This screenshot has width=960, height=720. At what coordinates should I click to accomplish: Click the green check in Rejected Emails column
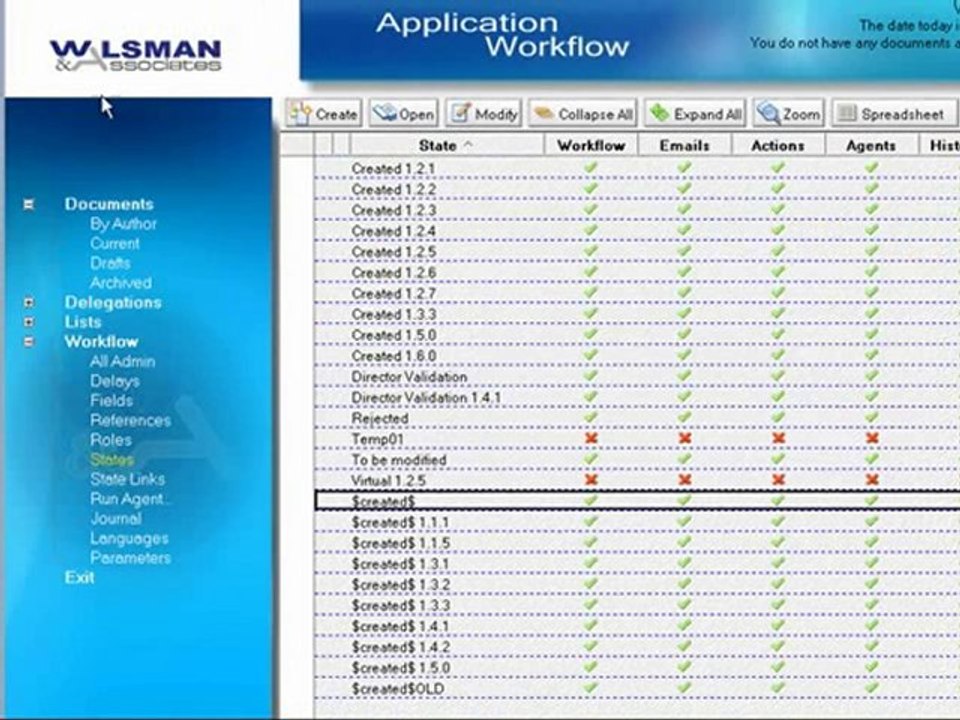(684, 417)
